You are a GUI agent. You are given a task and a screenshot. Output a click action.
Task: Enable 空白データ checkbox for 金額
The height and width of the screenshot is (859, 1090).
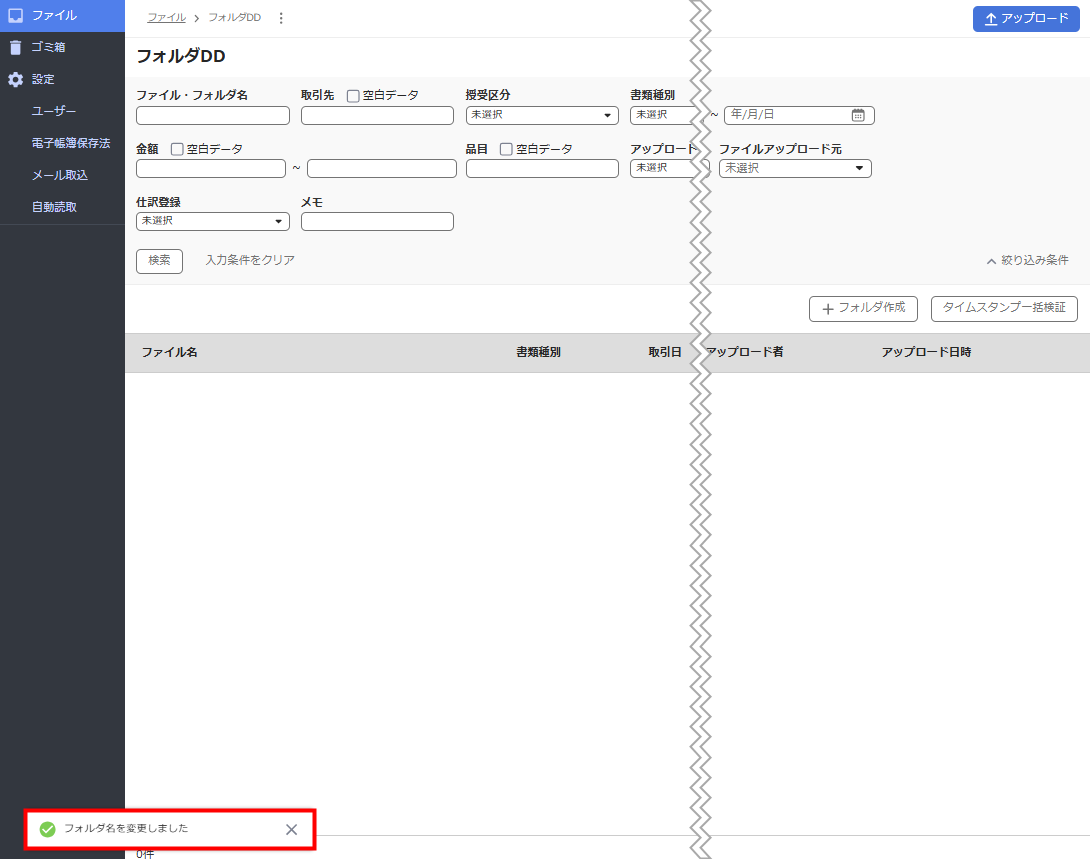point(177,149)
